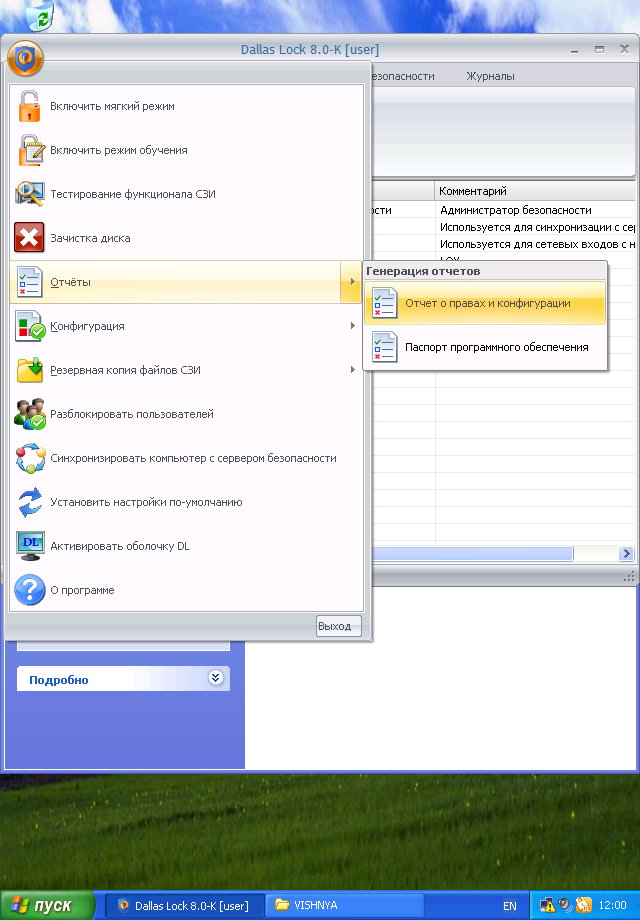The width and height of the screenshot is (640, 920).
Task: Click the Подробно panel label
Action: 59,680
